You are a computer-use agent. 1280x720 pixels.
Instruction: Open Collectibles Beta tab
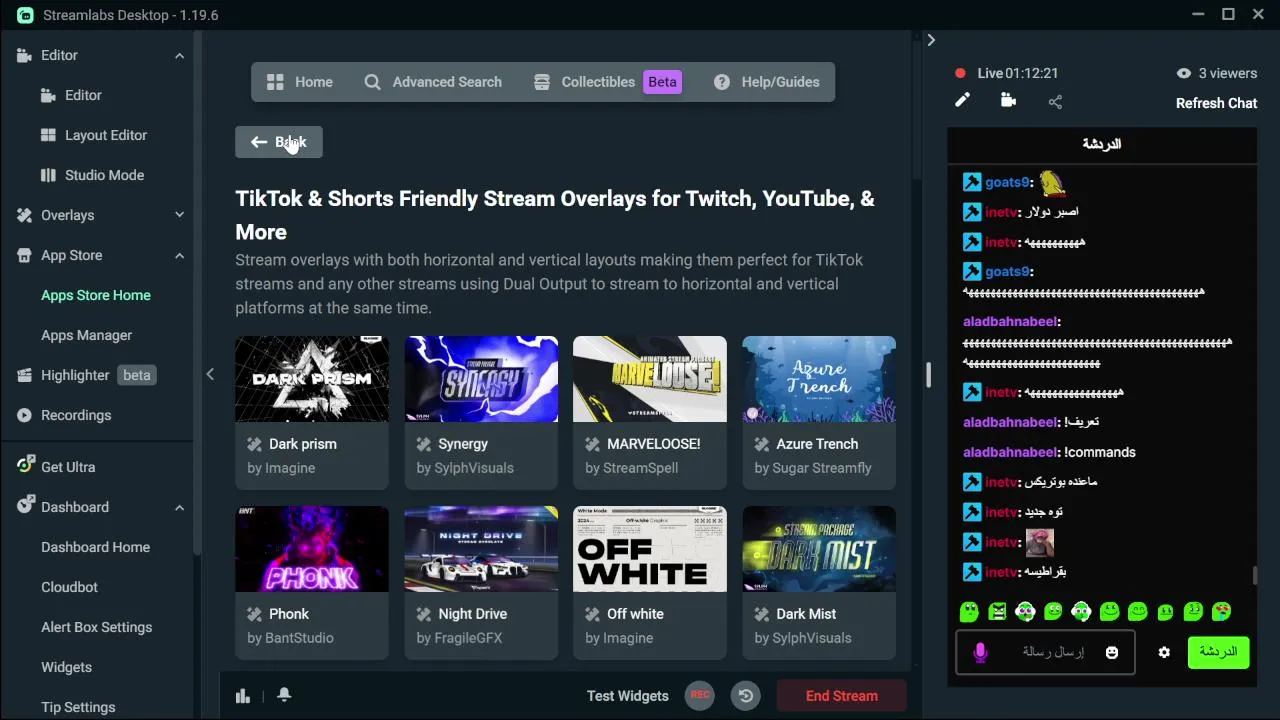click(x=607, y=82)
